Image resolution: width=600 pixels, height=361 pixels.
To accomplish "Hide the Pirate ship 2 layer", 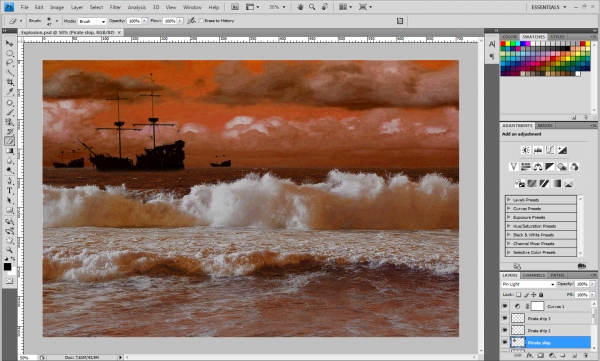I will [505, 330].
